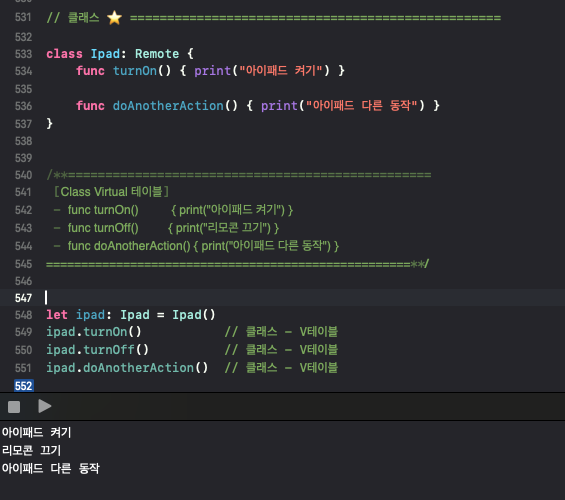Click the V테이블 comment on line 551
Image resolution: width=565 pixels, height=500 pixels.
click(x=281, y=368)
